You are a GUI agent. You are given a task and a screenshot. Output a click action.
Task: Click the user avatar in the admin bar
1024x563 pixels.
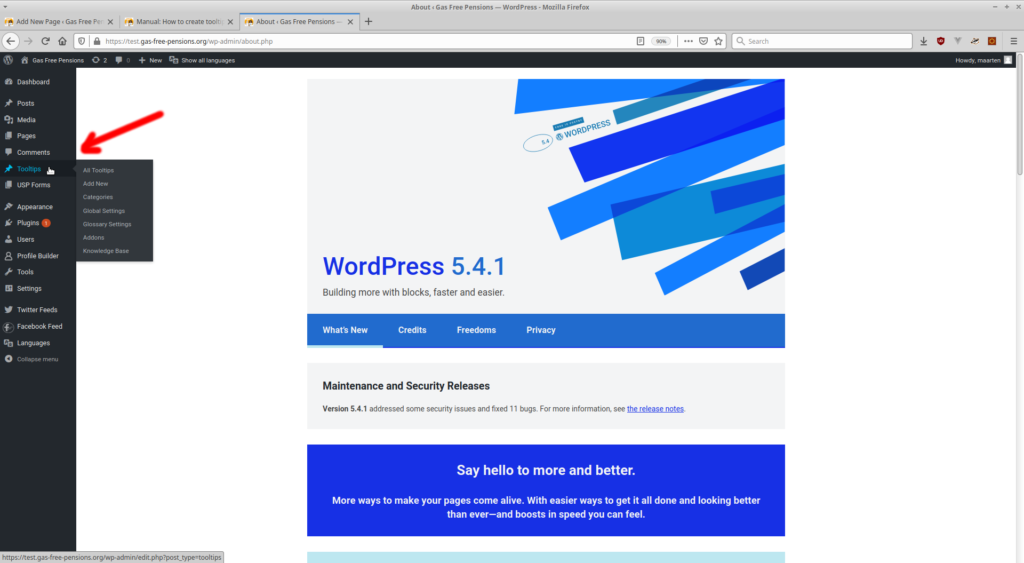click(1008, 60)
